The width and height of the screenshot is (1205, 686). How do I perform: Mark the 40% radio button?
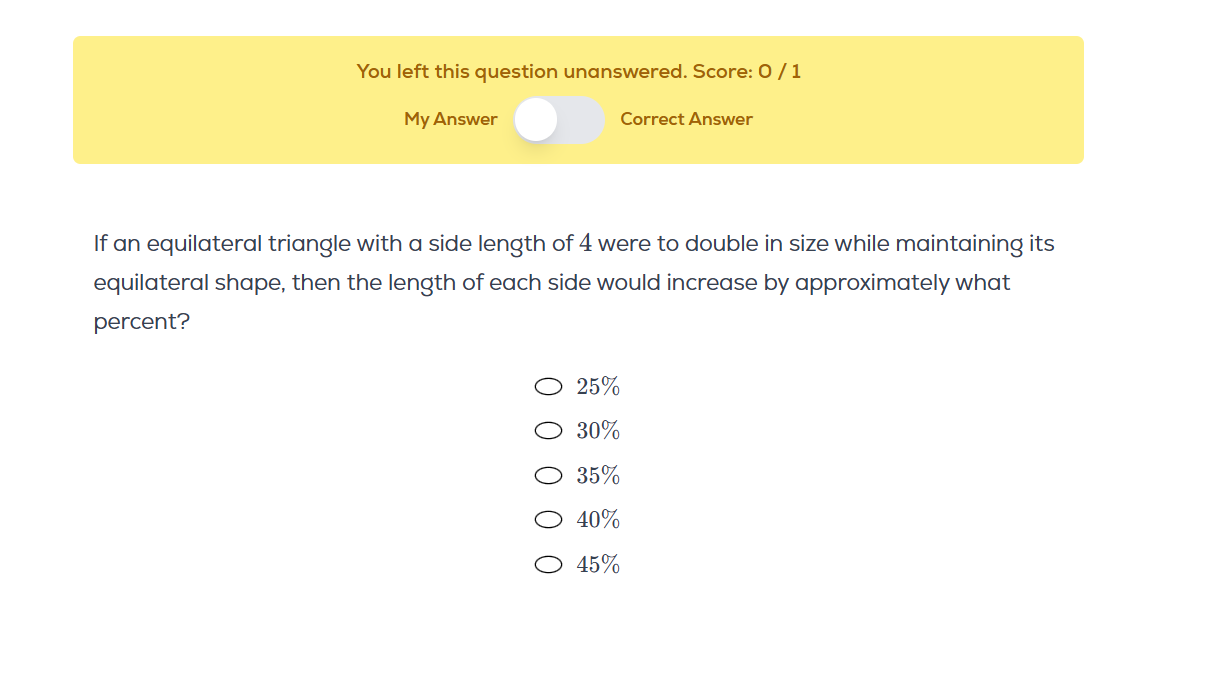(548, 520)
